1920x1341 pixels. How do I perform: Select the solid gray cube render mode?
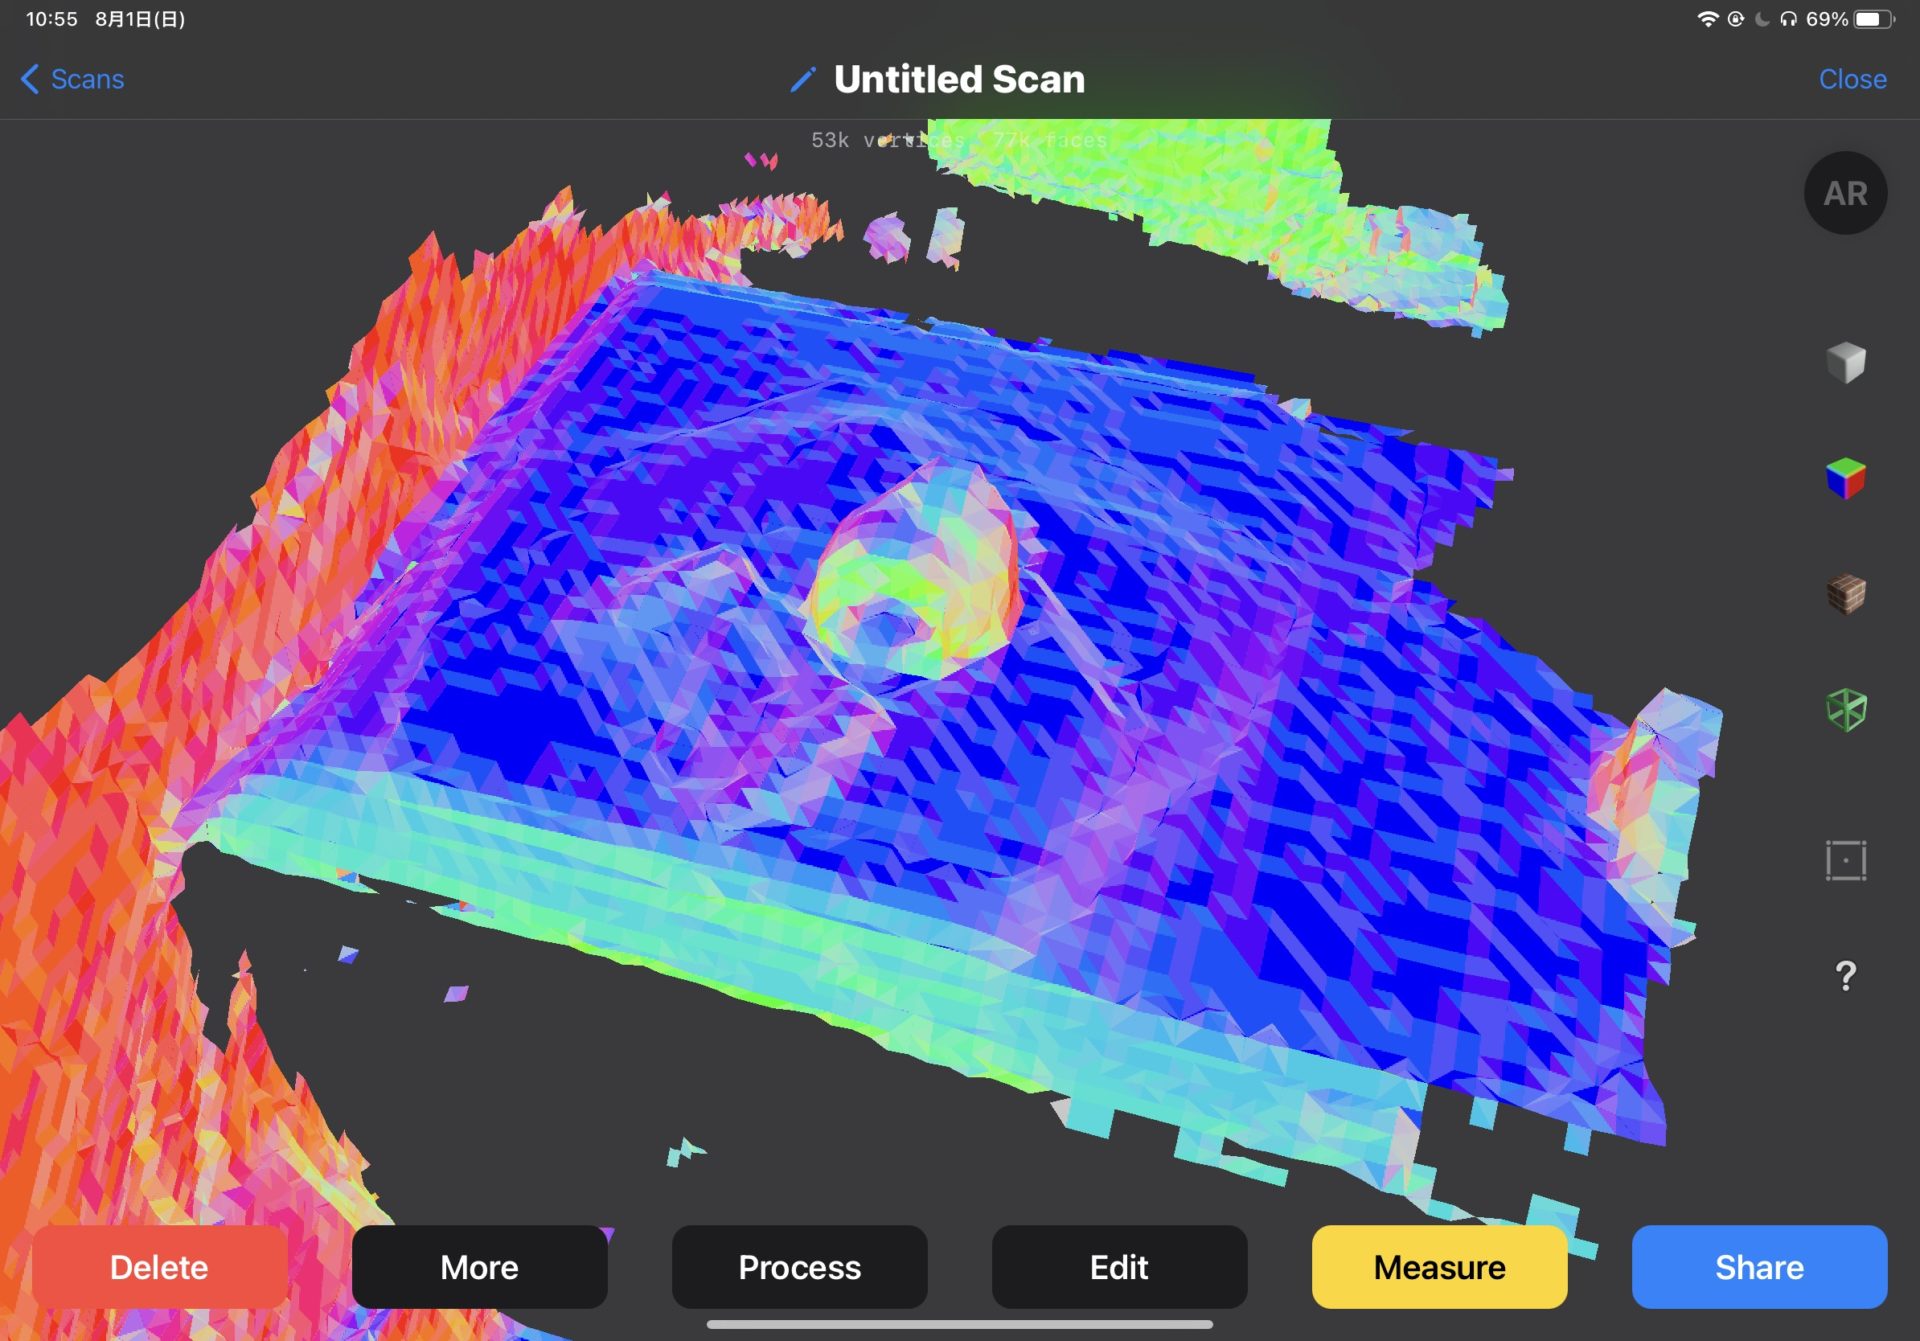1845,363
